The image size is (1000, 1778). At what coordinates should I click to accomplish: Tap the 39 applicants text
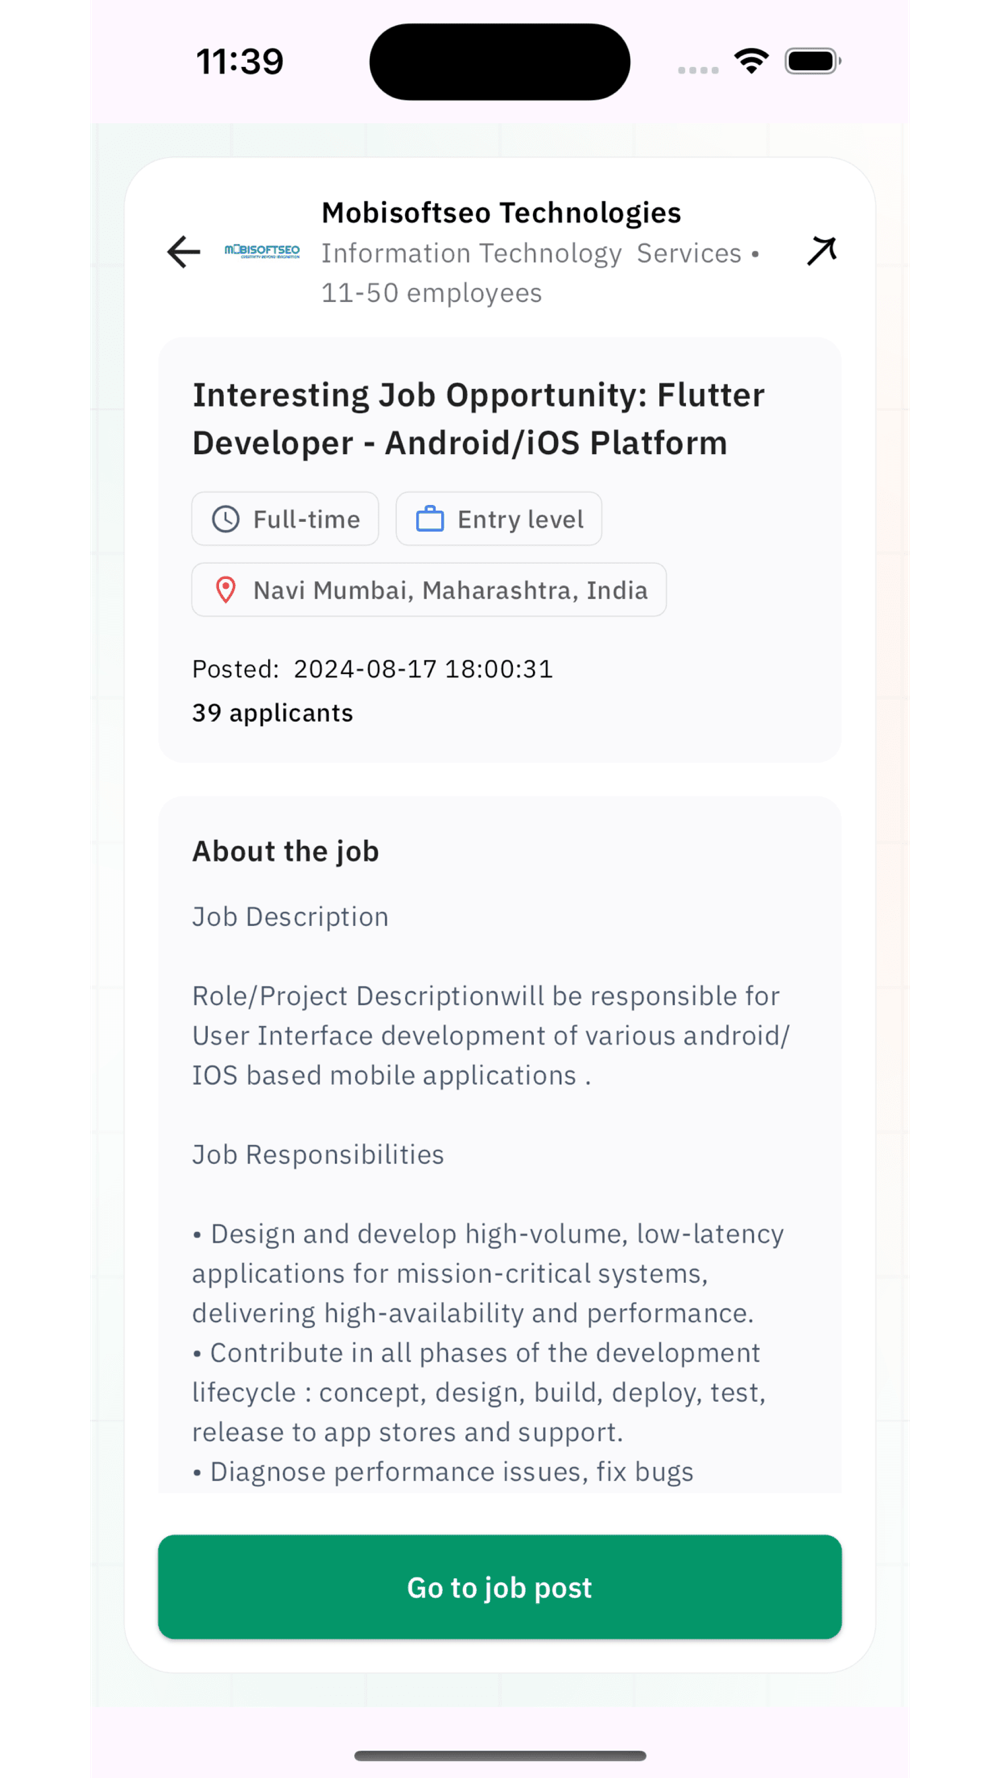[272, 713]
